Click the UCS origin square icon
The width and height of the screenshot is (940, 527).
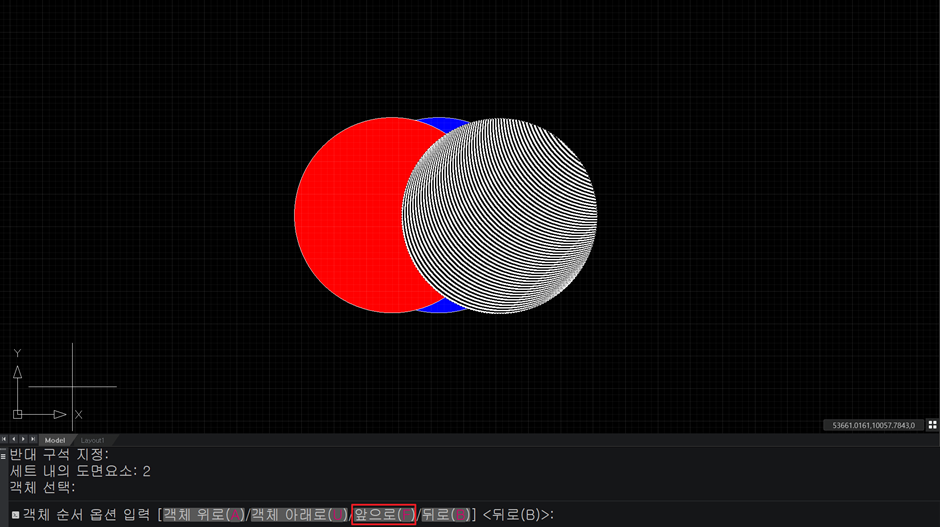17,414
